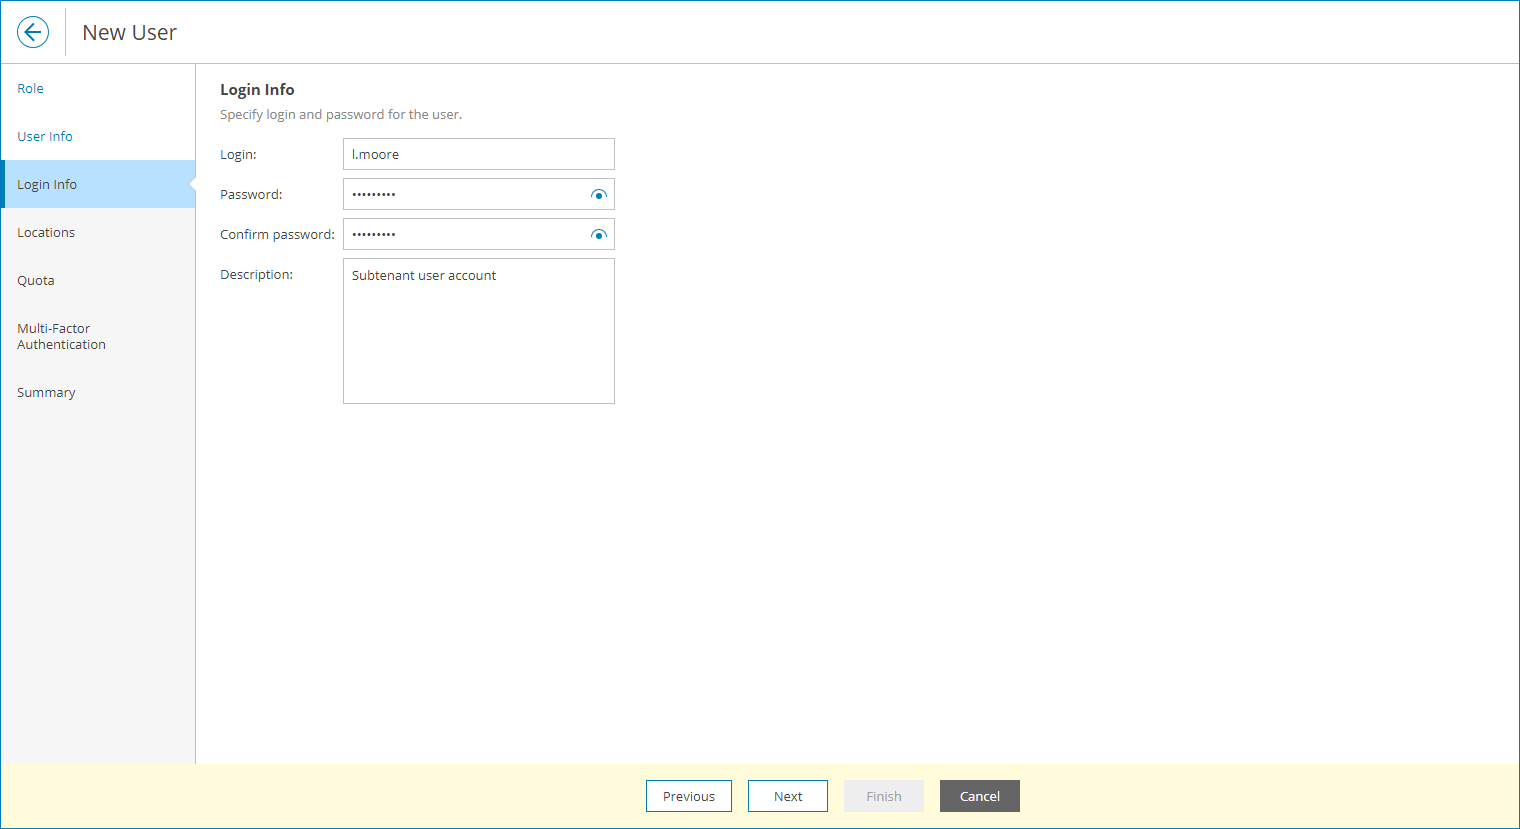Click the 'Confirm password:' field label
This screenshot has width=1520, height=829.
tap(277, 235)
